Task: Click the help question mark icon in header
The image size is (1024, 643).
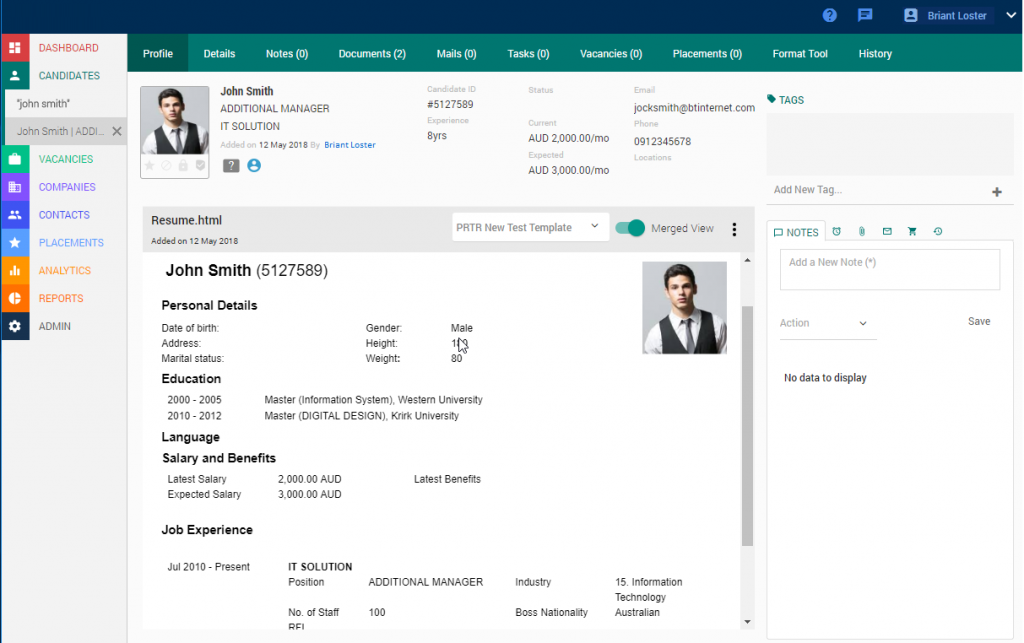Action: pos(829,15)
